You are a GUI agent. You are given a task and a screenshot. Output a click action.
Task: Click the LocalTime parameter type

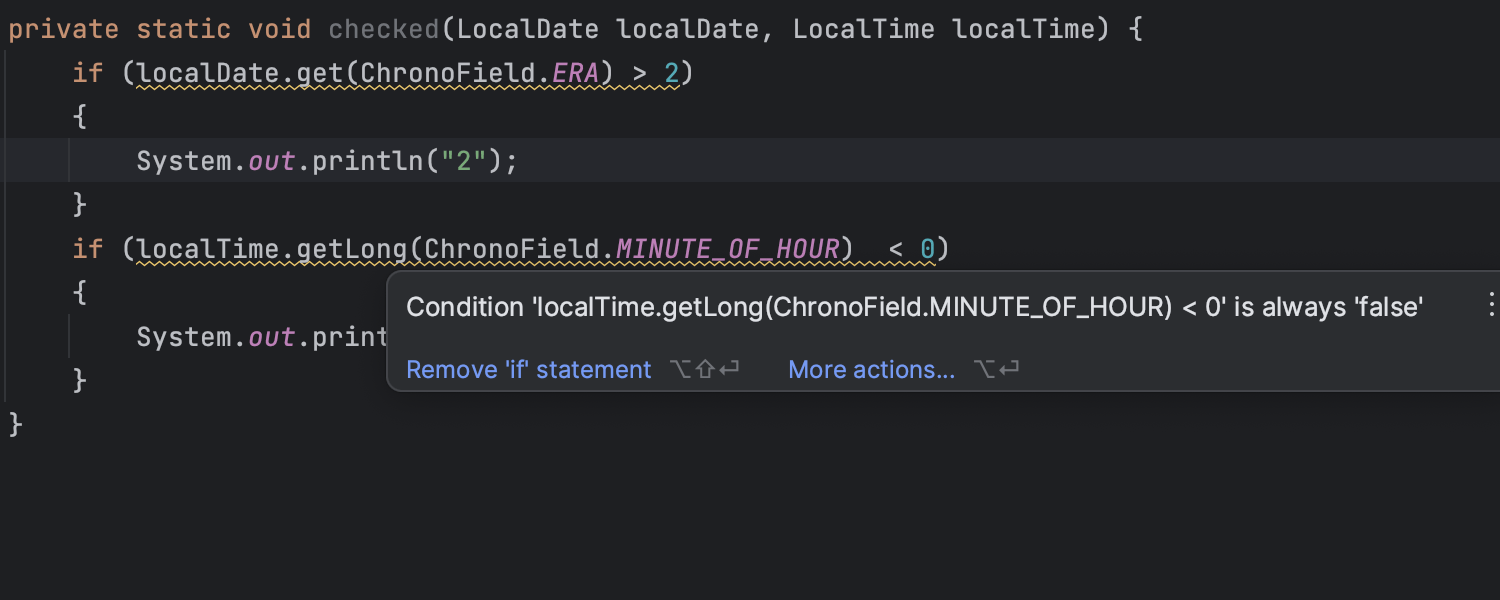tap(863, 29)
